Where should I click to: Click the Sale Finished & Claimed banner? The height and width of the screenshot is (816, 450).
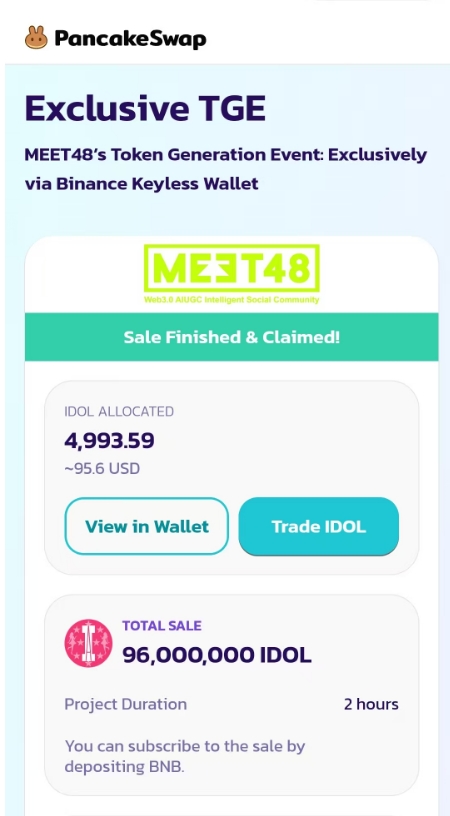click(232, 337)
